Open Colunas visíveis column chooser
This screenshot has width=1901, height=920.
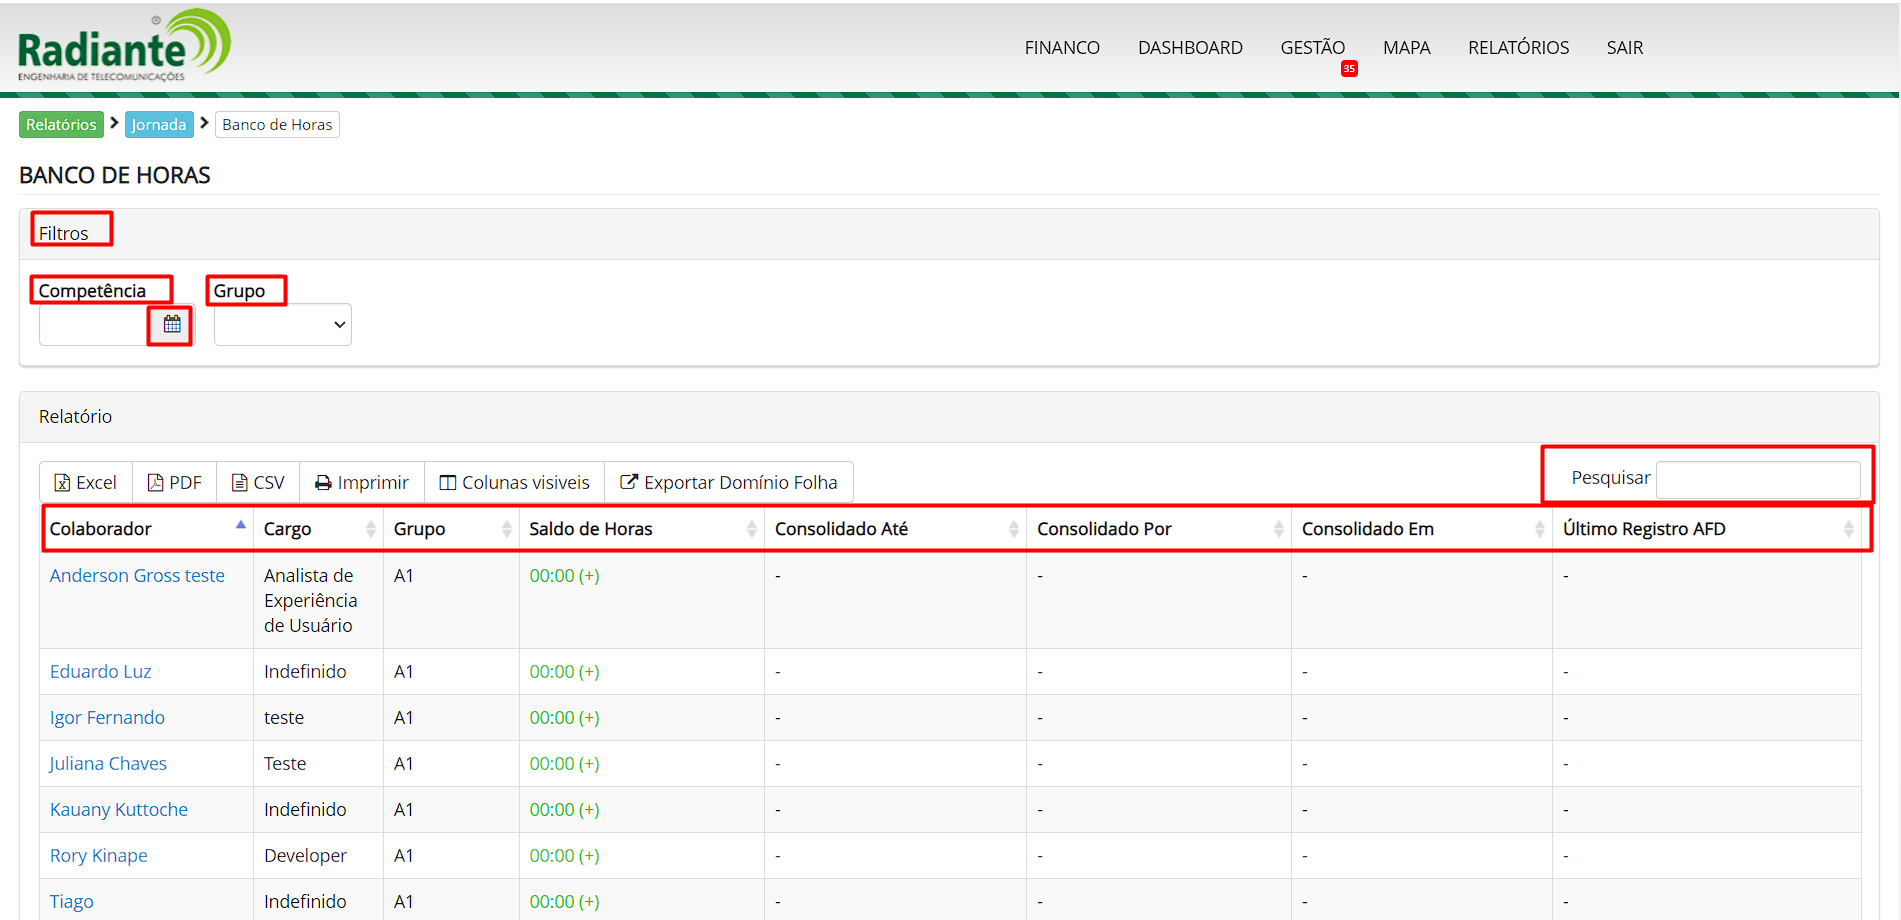click(515, 482)
